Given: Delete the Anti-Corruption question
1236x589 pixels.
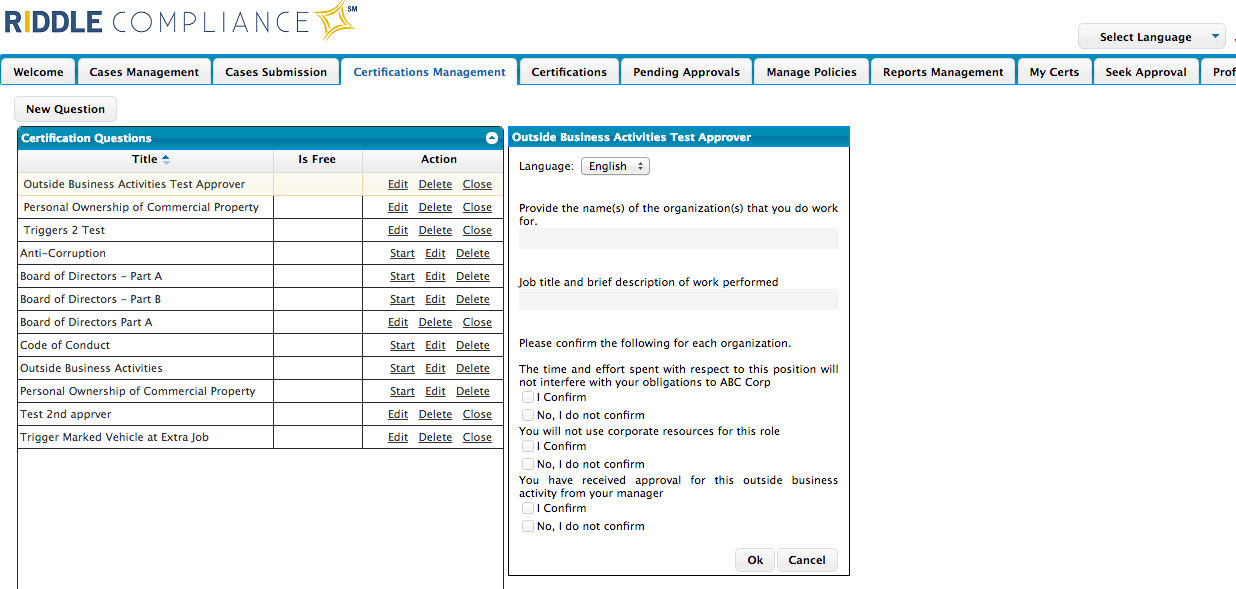Looking at the screenshot, I should coord(473,253).
